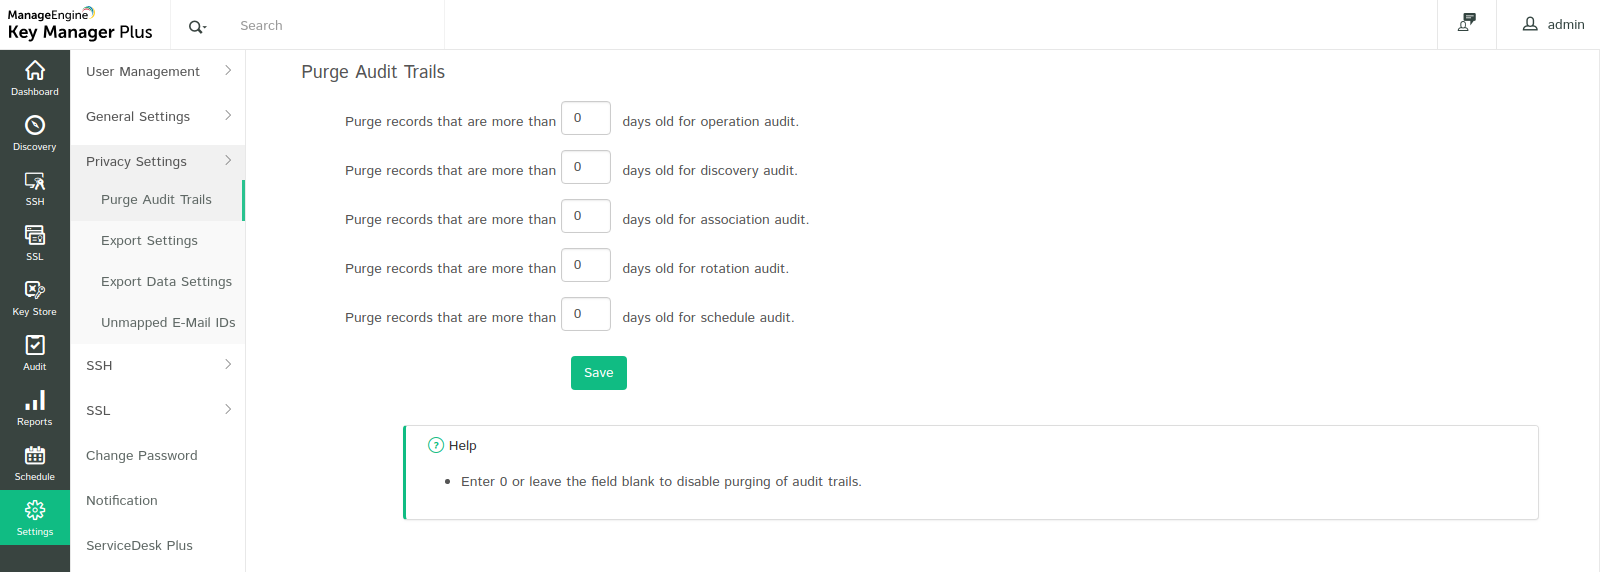Open the Change Password link
This screenshot has width=1600, height=572.
coord(142,456)
